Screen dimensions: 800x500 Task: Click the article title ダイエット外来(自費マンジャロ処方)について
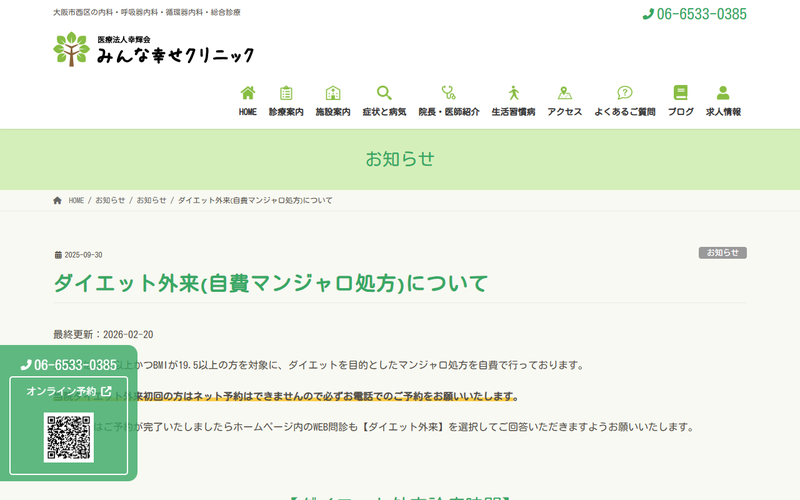[271, 283]
